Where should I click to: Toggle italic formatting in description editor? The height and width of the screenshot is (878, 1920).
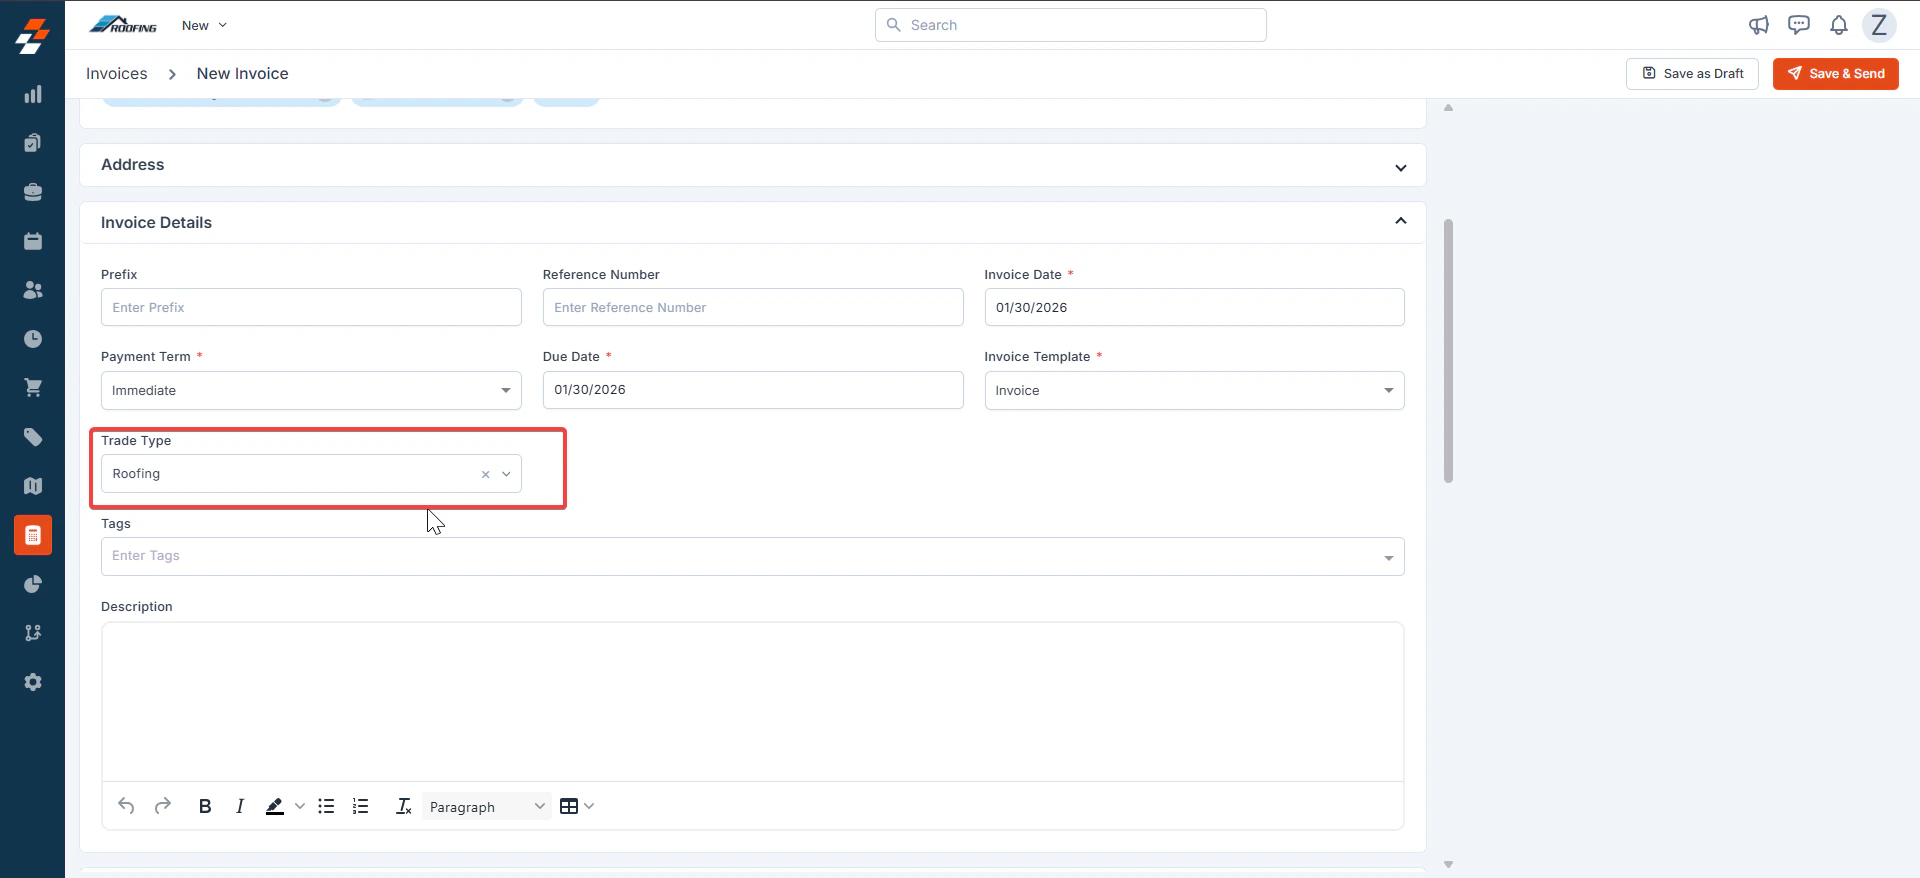point(240,806)
